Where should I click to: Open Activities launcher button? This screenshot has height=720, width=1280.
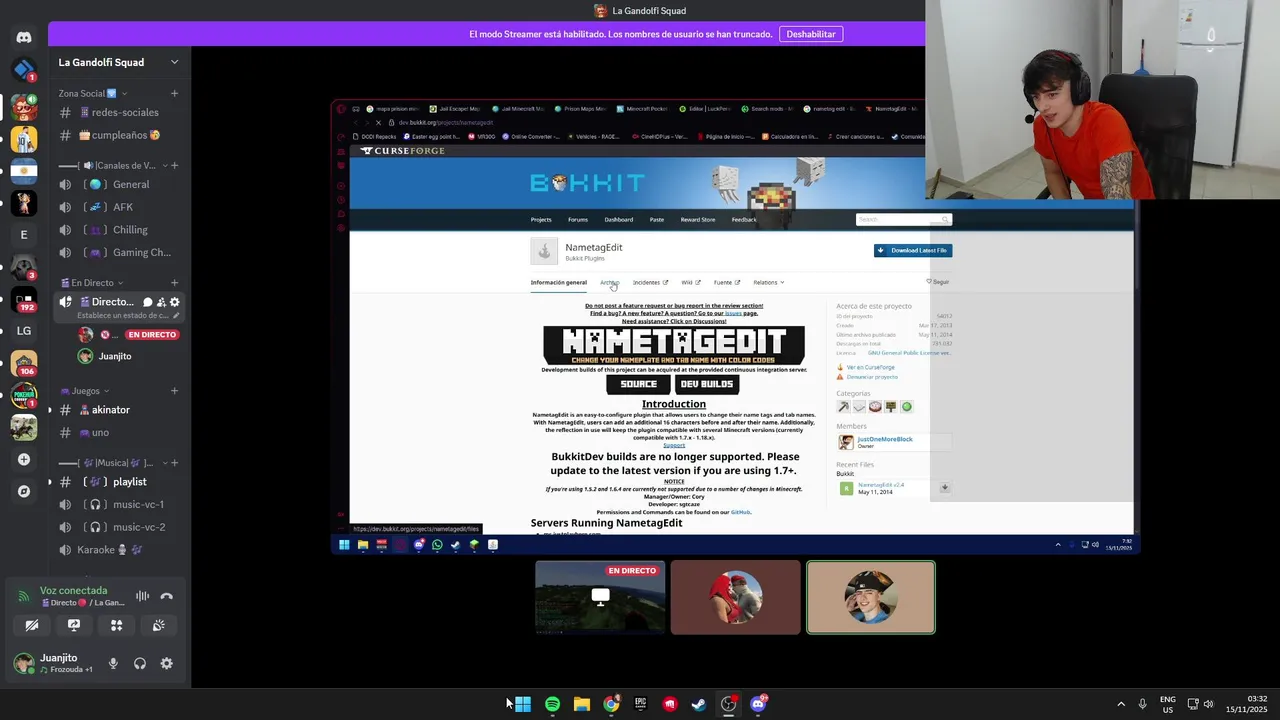(116, 625)
